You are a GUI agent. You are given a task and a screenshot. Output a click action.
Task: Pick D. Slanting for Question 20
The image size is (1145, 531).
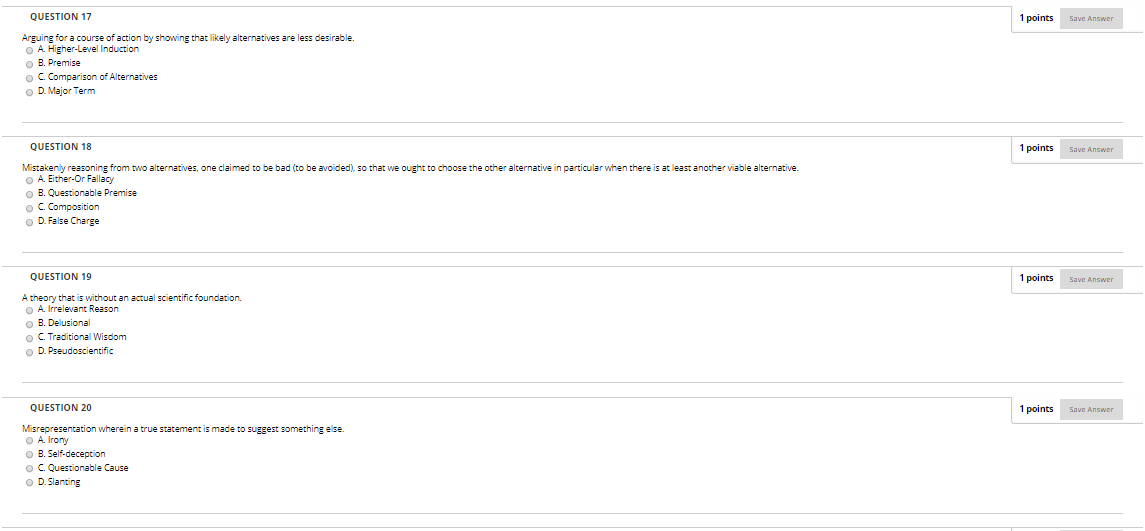pyautogui.click(x=29, y=483)
